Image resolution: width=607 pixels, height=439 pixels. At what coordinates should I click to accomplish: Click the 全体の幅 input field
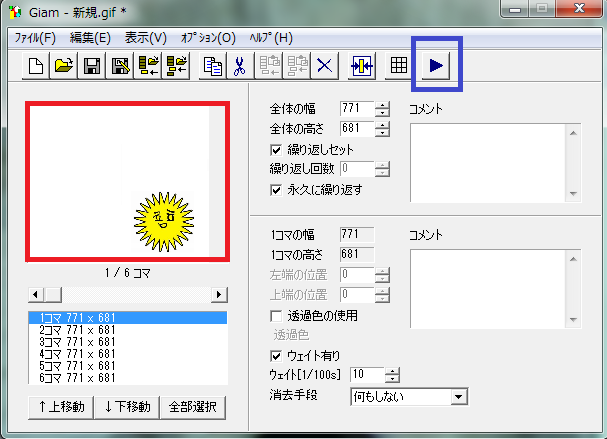pos(357,109)
